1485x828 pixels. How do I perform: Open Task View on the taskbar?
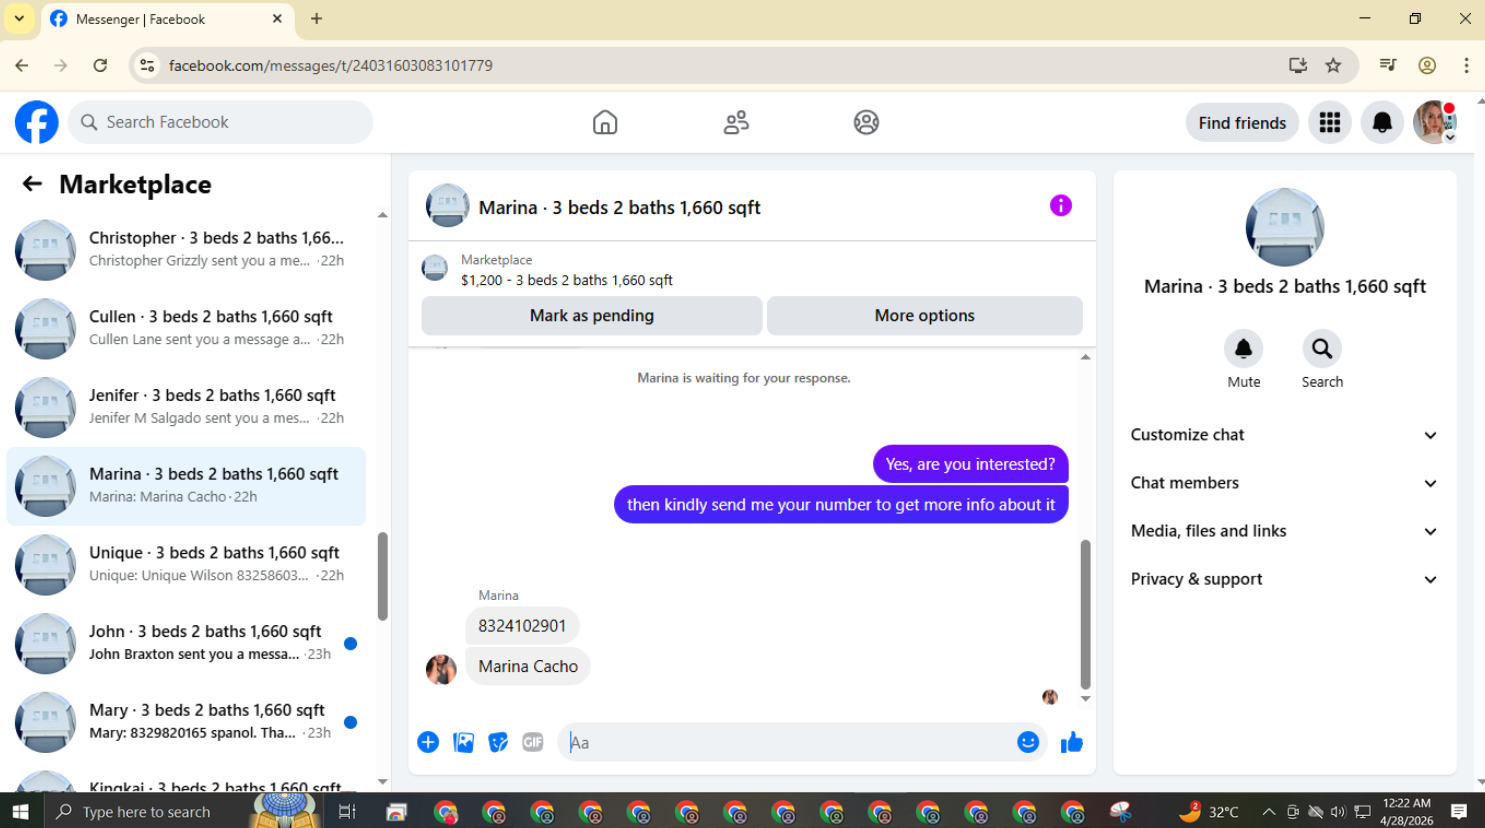(347, 811)
